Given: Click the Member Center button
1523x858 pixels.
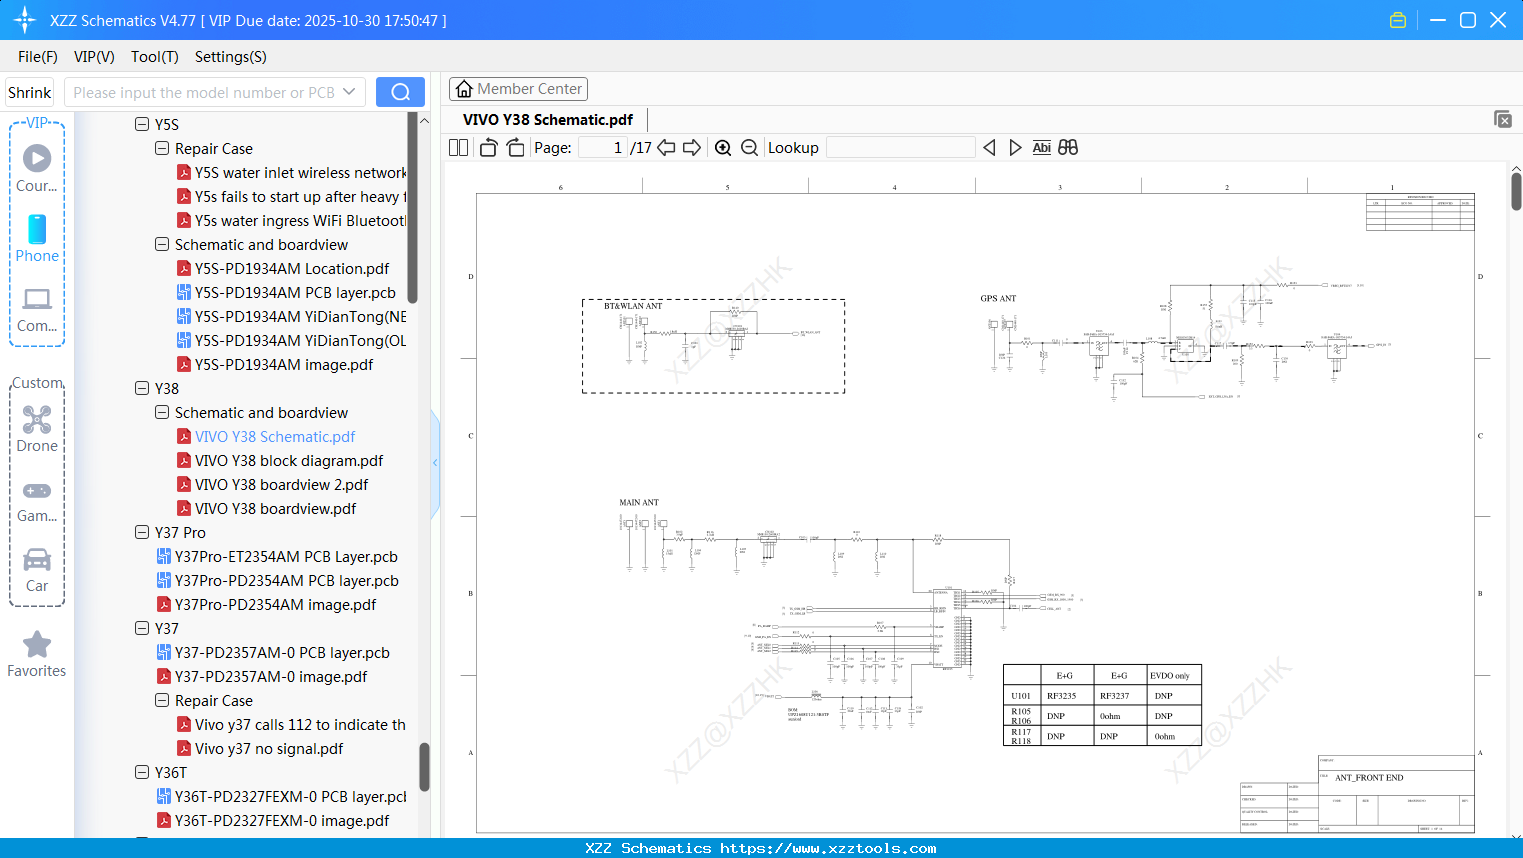Looking at the screenshot, I should pos(518,88).
